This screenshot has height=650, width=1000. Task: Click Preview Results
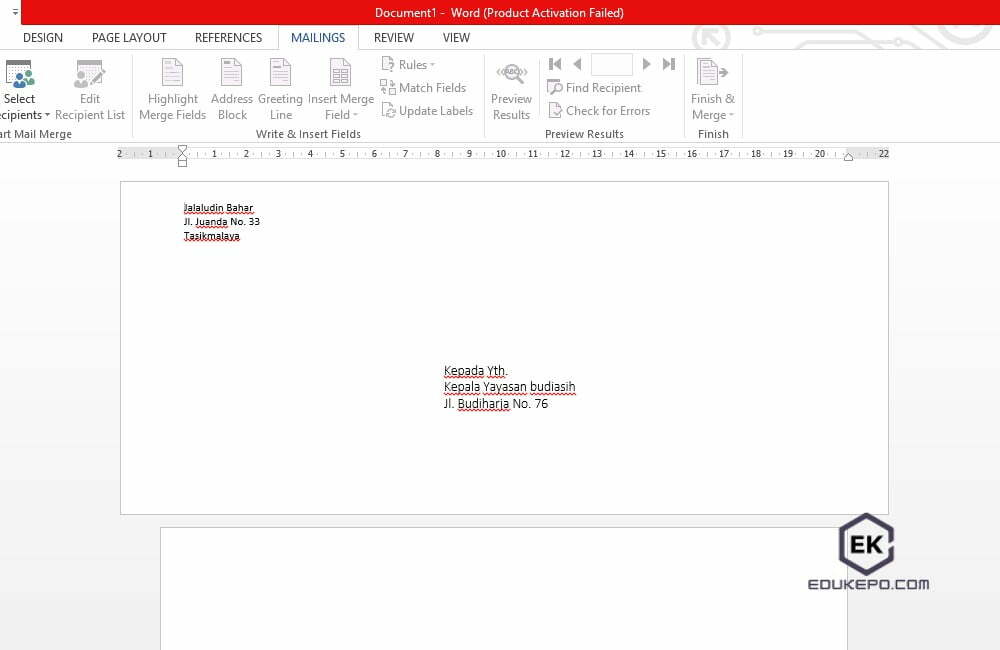tap(511, 88)
